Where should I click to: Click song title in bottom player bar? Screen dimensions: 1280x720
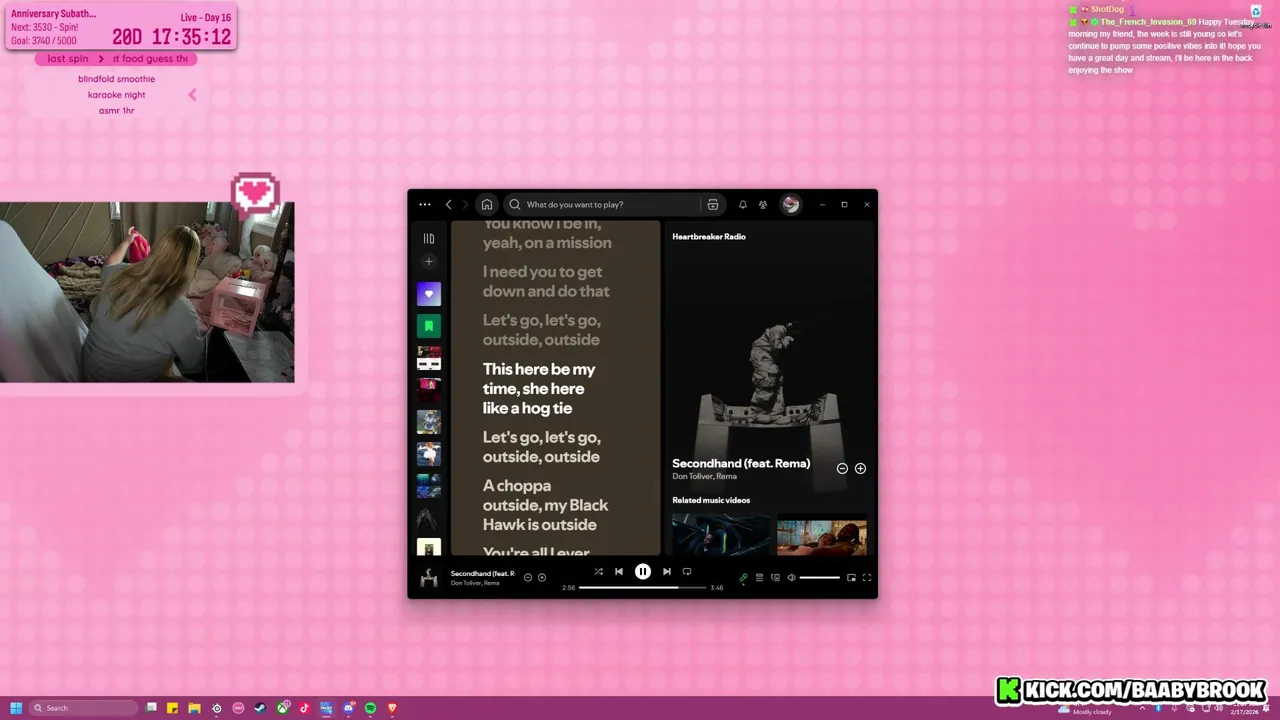482,573
